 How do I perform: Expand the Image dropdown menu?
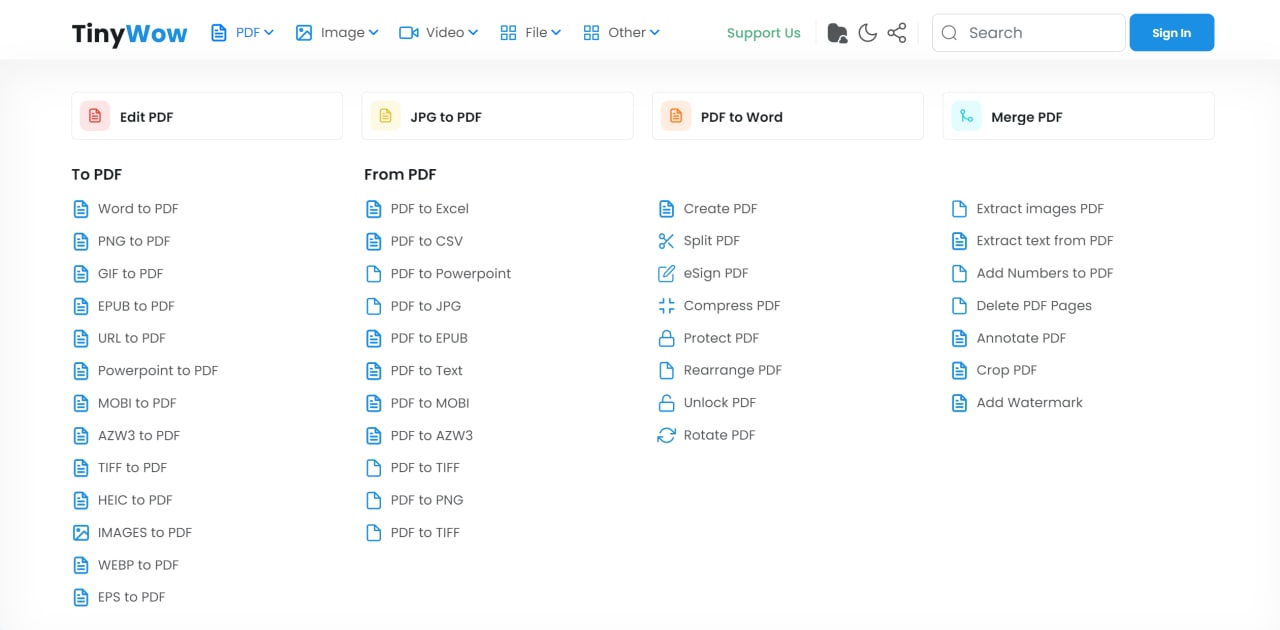(337, 33)
